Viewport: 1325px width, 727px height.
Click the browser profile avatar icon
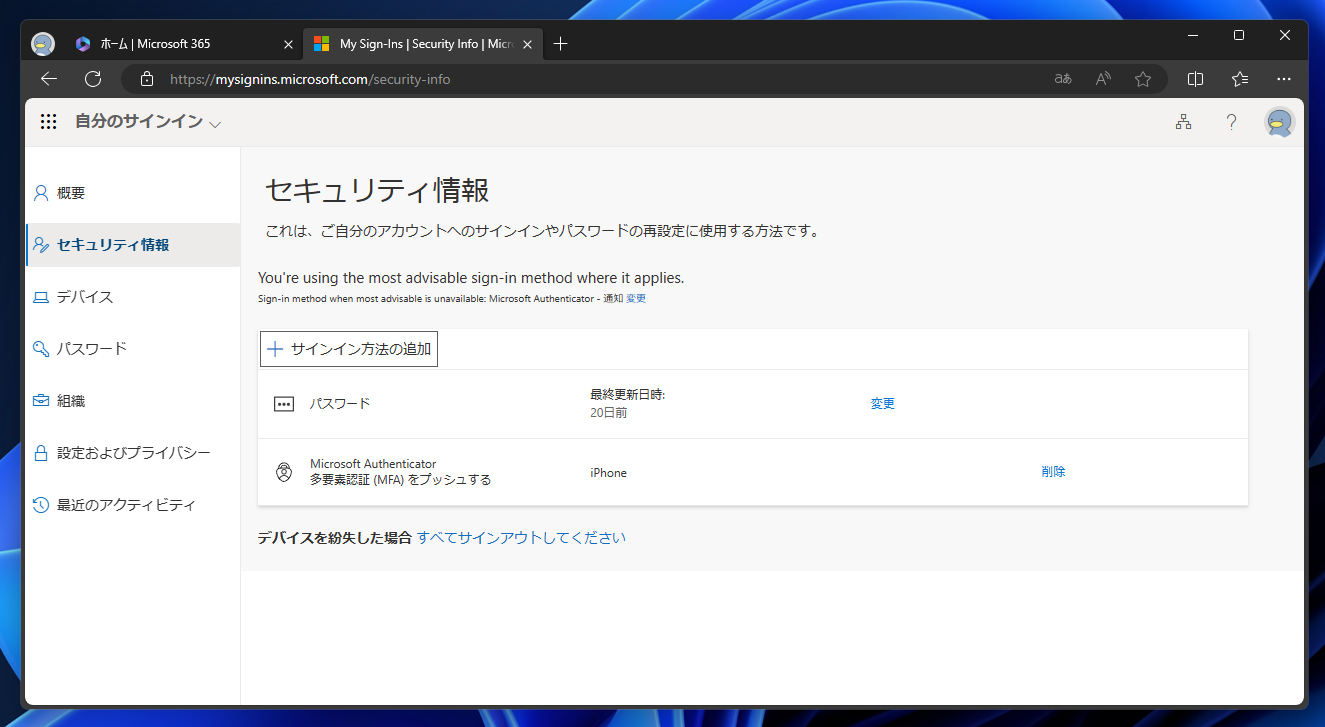43,44
